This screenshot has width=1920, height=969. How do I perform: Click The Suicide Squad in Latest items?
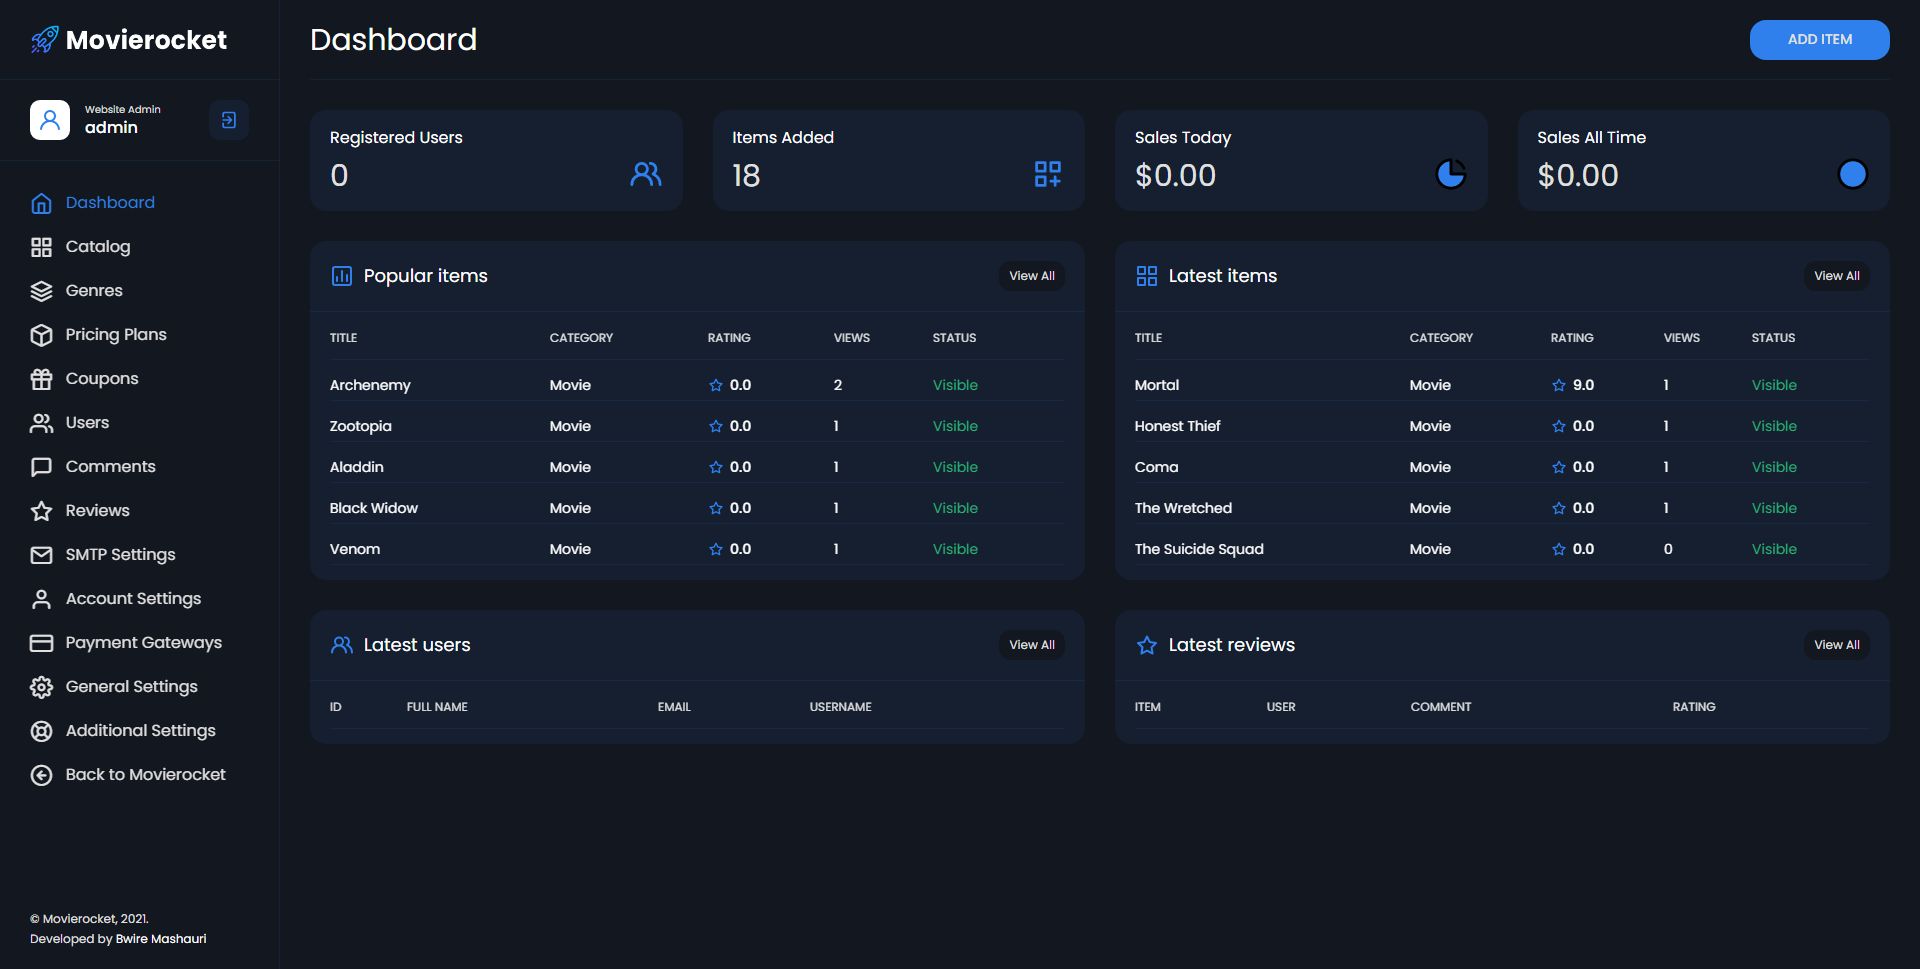point(1199,549)
